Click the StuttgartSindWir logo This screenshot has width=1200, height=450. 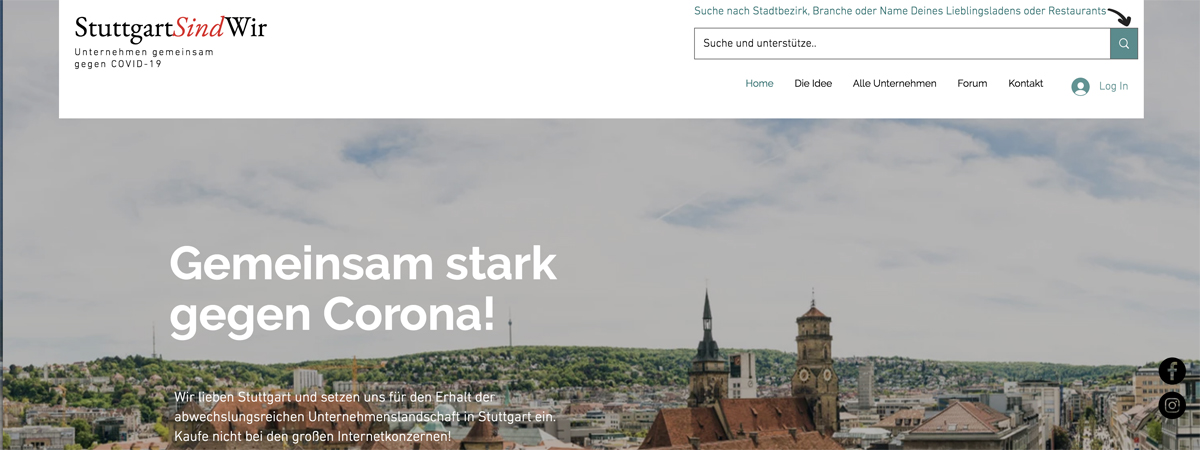[x=171, y=28]
